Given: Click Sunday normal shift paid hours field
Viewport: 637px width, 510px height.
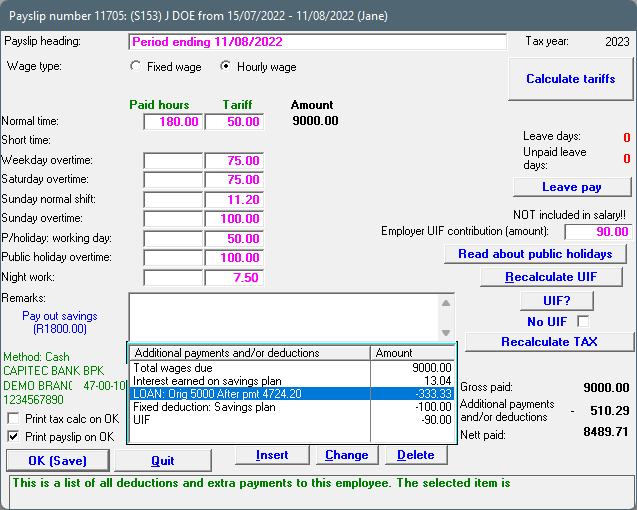Looking at the screenshot, I should 173,200.
